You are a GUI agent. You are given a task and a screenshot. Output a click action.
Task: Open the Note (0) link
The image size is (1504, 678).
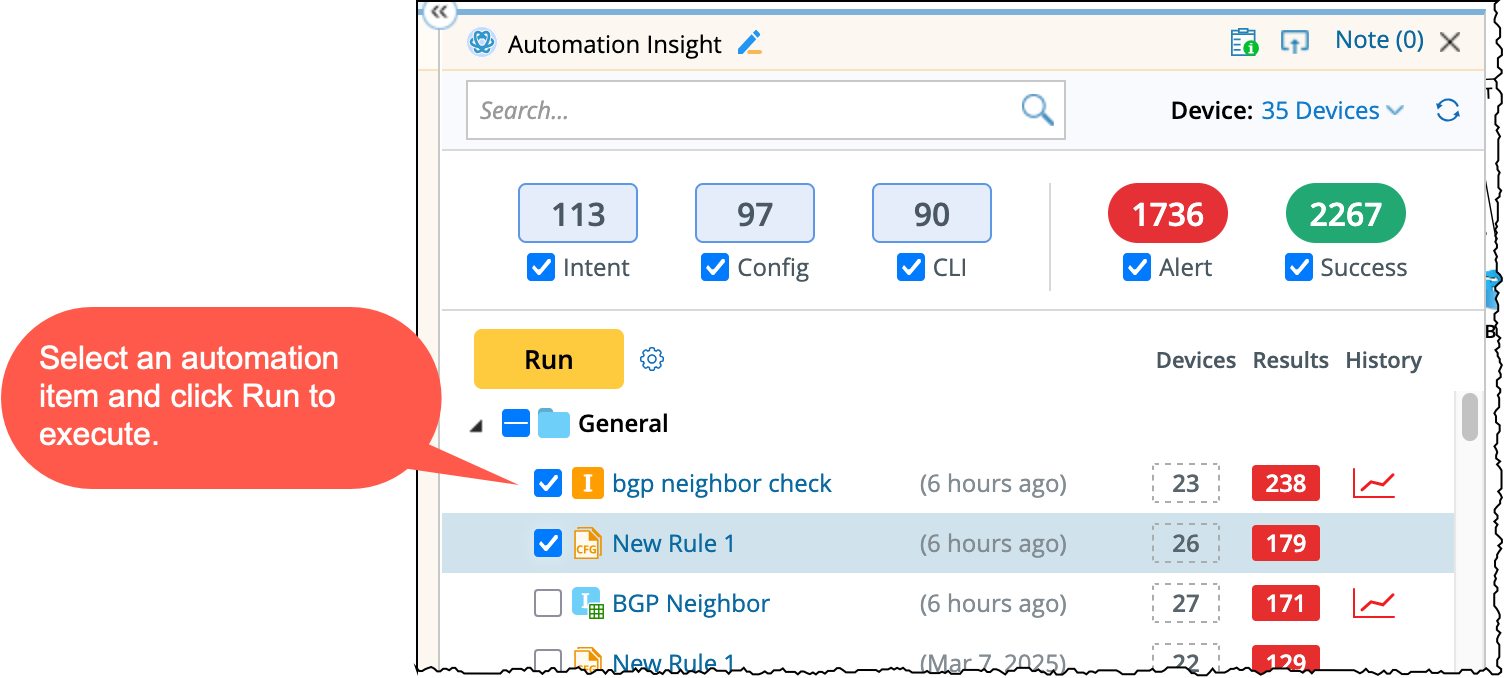point(1379,41)
